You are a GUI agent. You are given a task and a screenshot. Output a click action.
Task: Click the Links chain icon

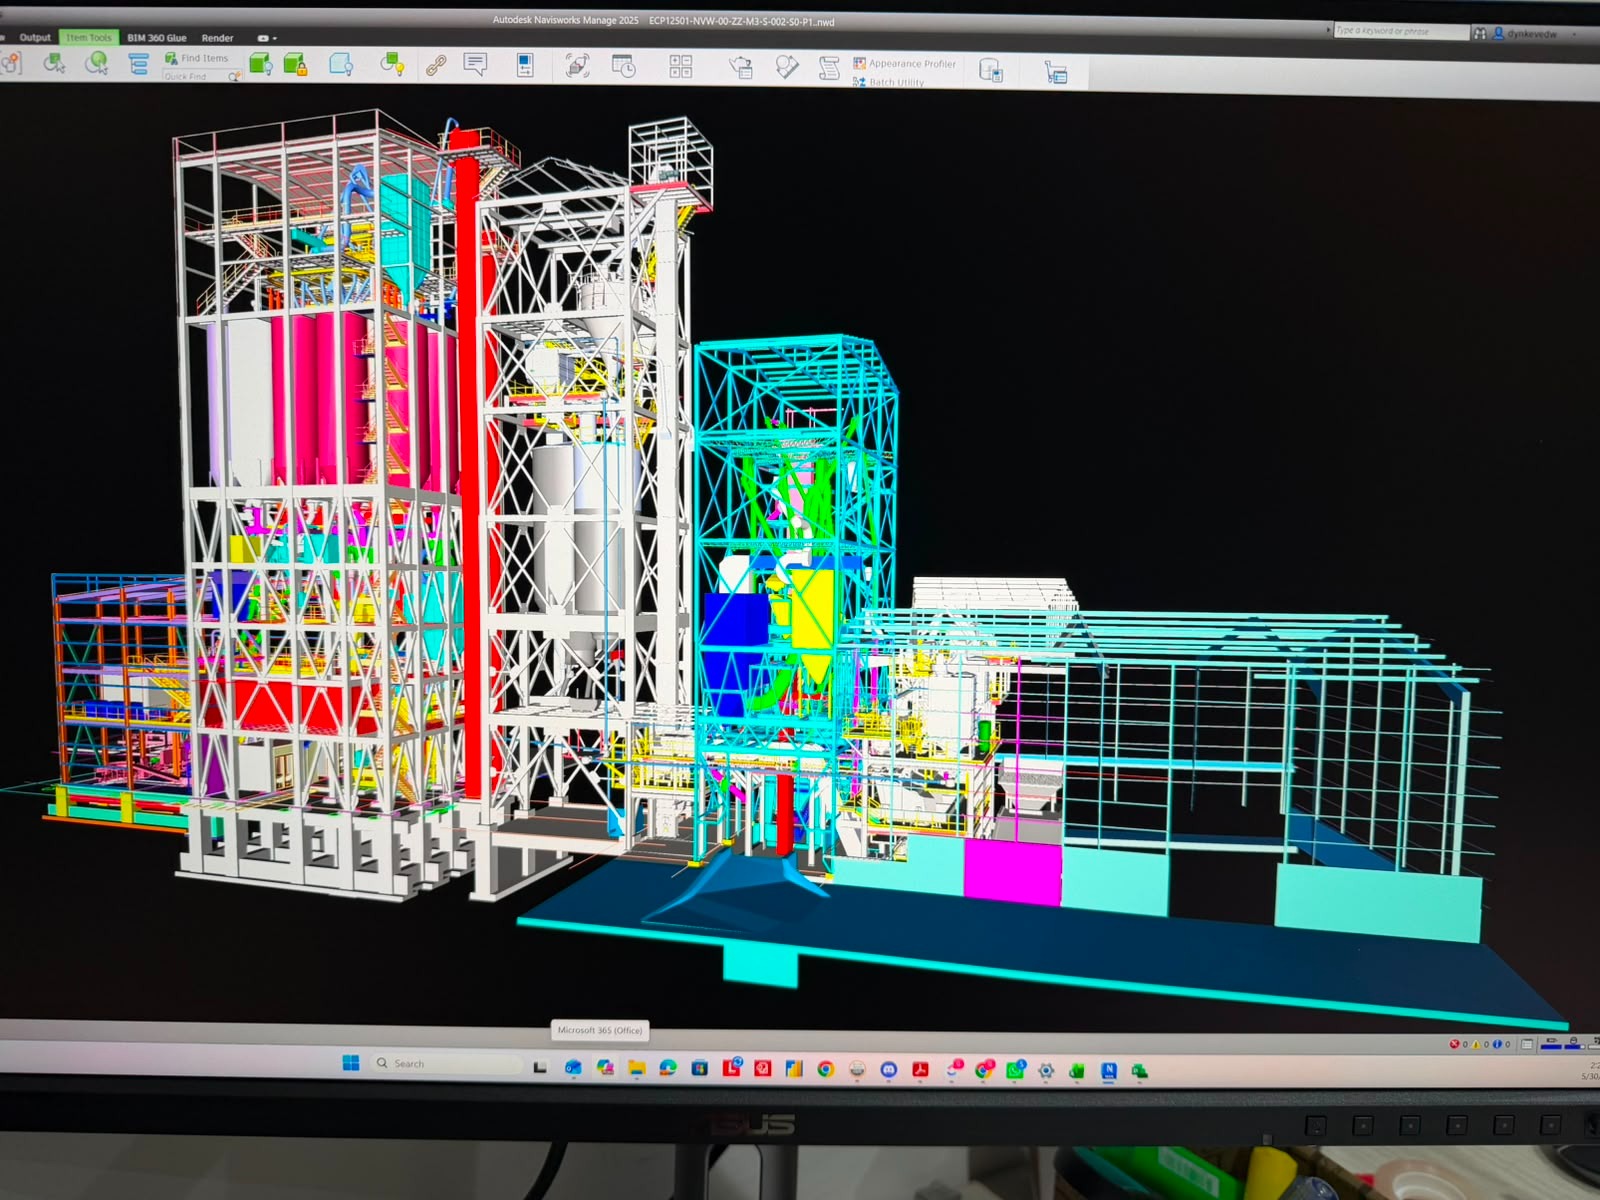tap(436, 66)
